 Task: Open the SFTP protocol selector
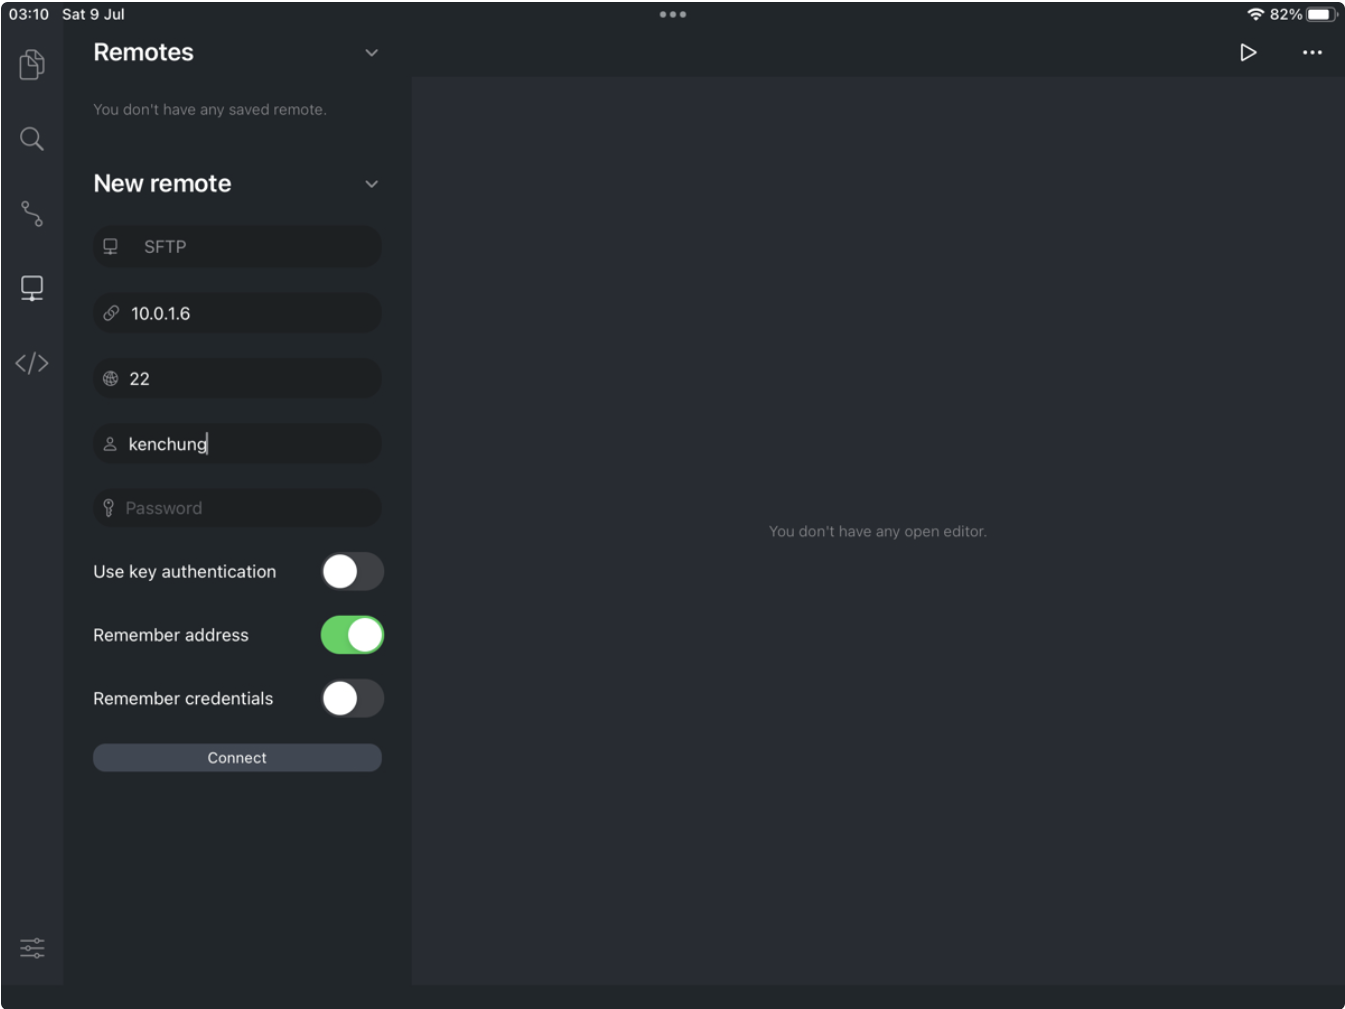coord(237,247)
